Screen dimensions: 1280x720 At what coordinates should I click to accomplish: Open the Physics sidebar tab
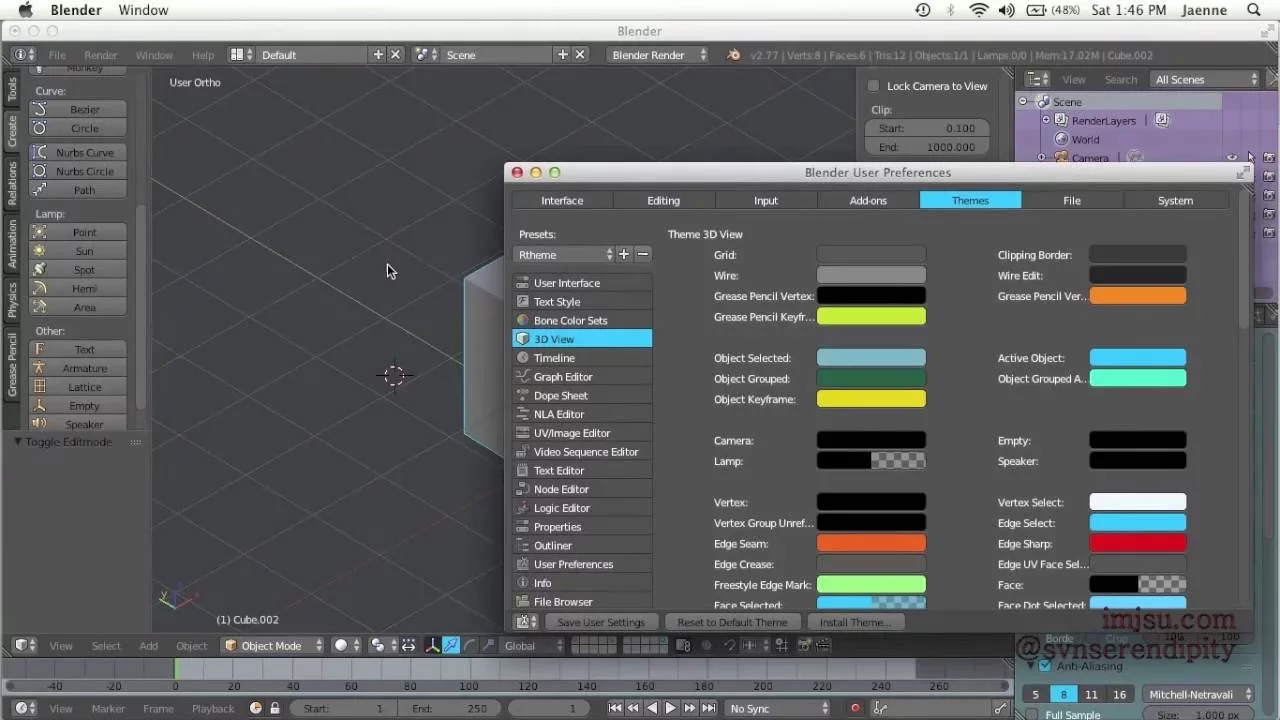(x=12, y=300)
